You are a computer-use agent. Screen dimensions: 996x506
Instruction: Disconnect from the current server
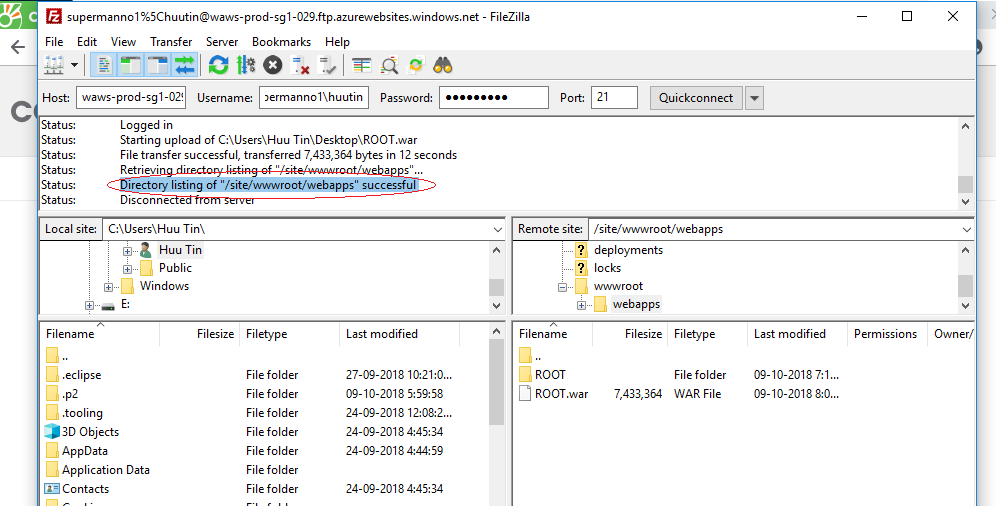299,65
